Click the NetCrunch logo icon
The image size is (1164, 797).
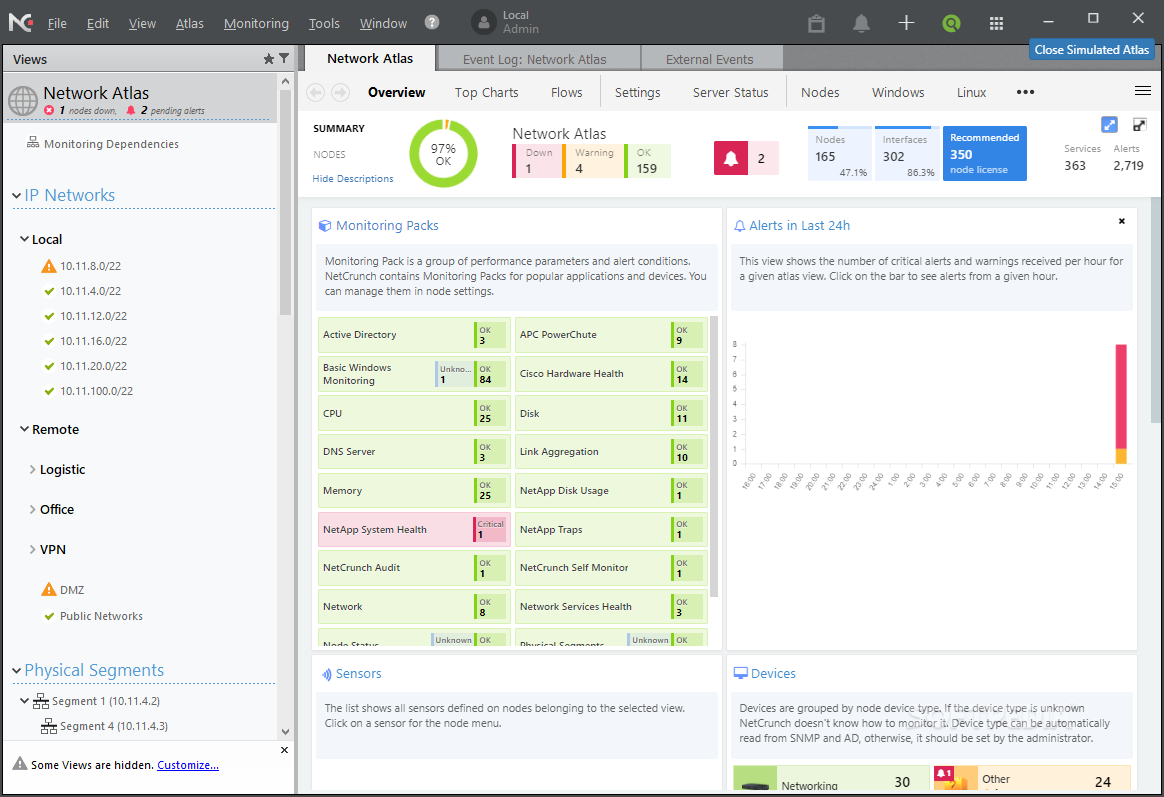20,22
